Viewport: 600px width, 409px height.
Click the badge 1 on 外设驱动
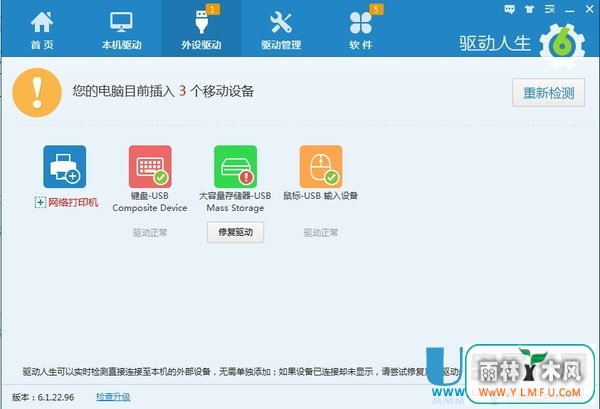pyautogui.click(x=213, y=10)
